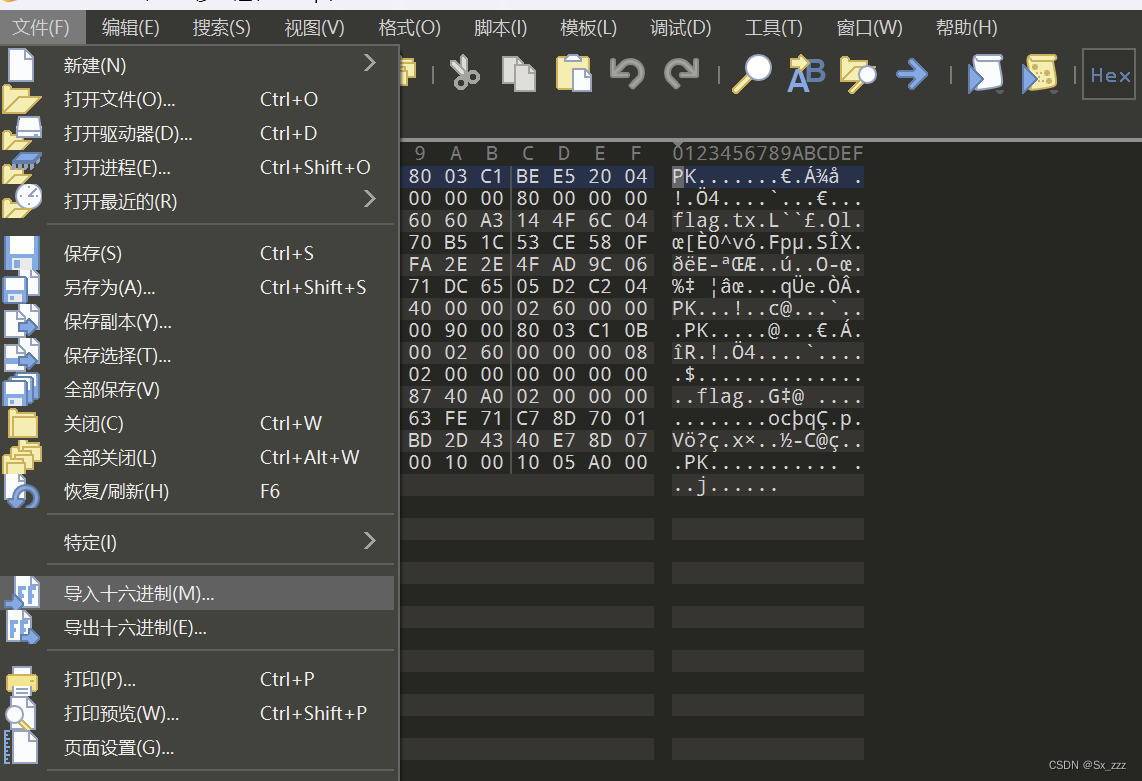This screenshot has width=1142, height=781.
Task: Click the Paste clipboard icon
Action: (x=574, y=75)
